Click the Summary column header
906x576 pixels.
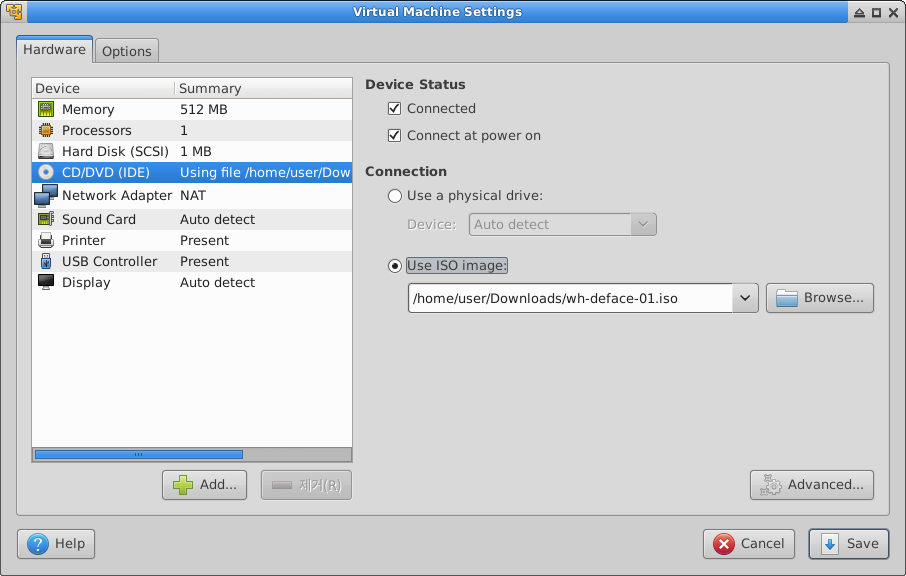point(263,88)
